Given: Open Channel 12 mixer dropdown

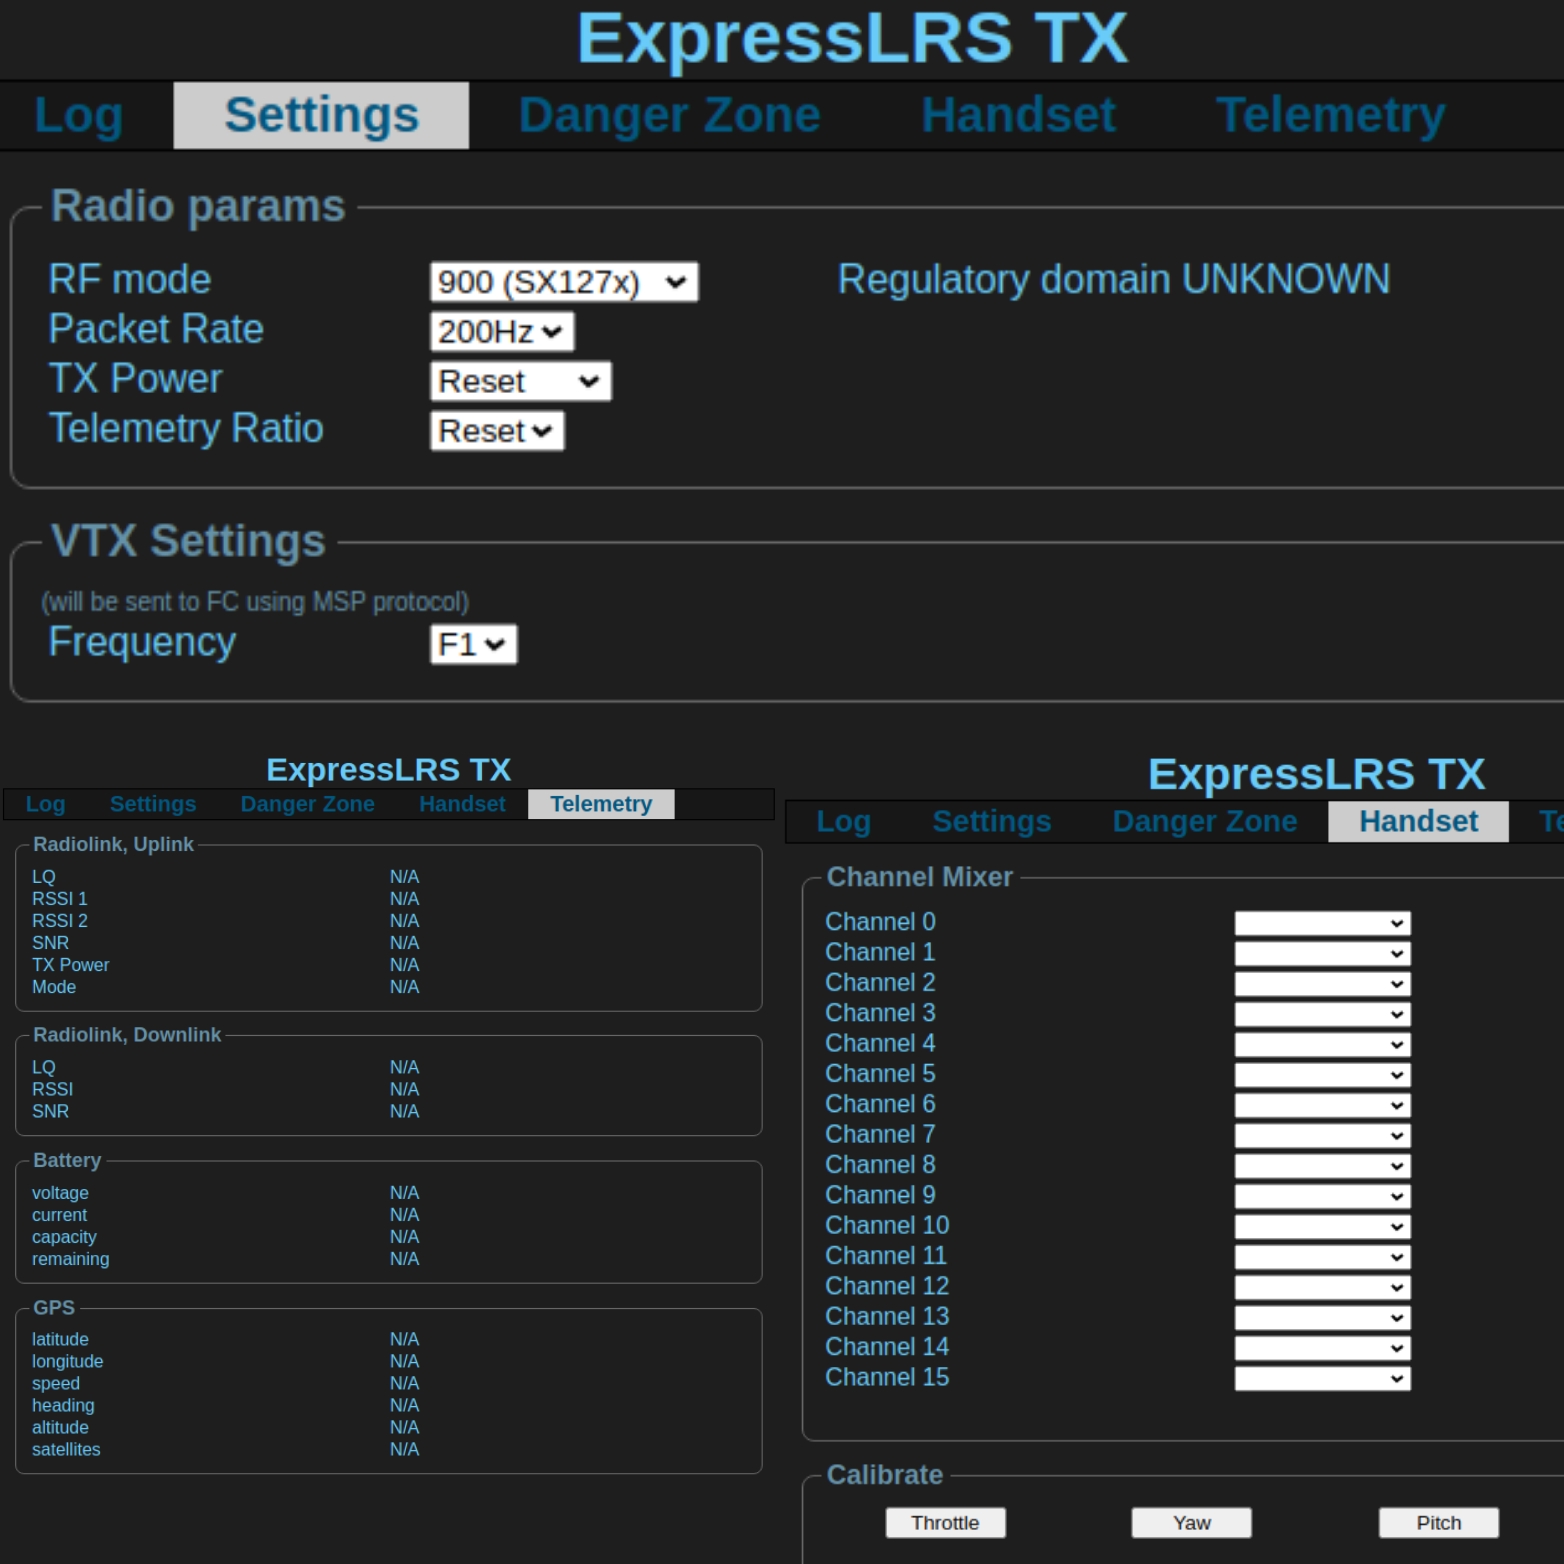Looking at the screenshot, I should pyautogui.click(x=1322, y=1287).
